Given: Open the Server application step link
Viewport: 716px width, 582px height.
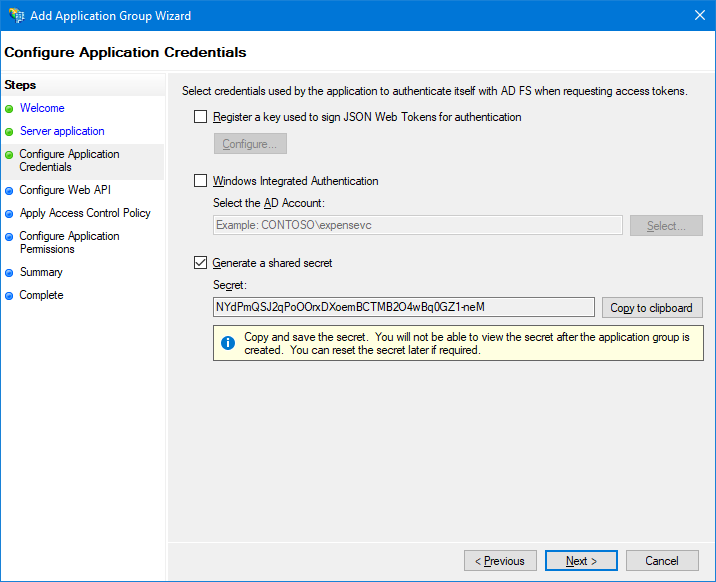Looking at the screenshot, I should point(62,131).
